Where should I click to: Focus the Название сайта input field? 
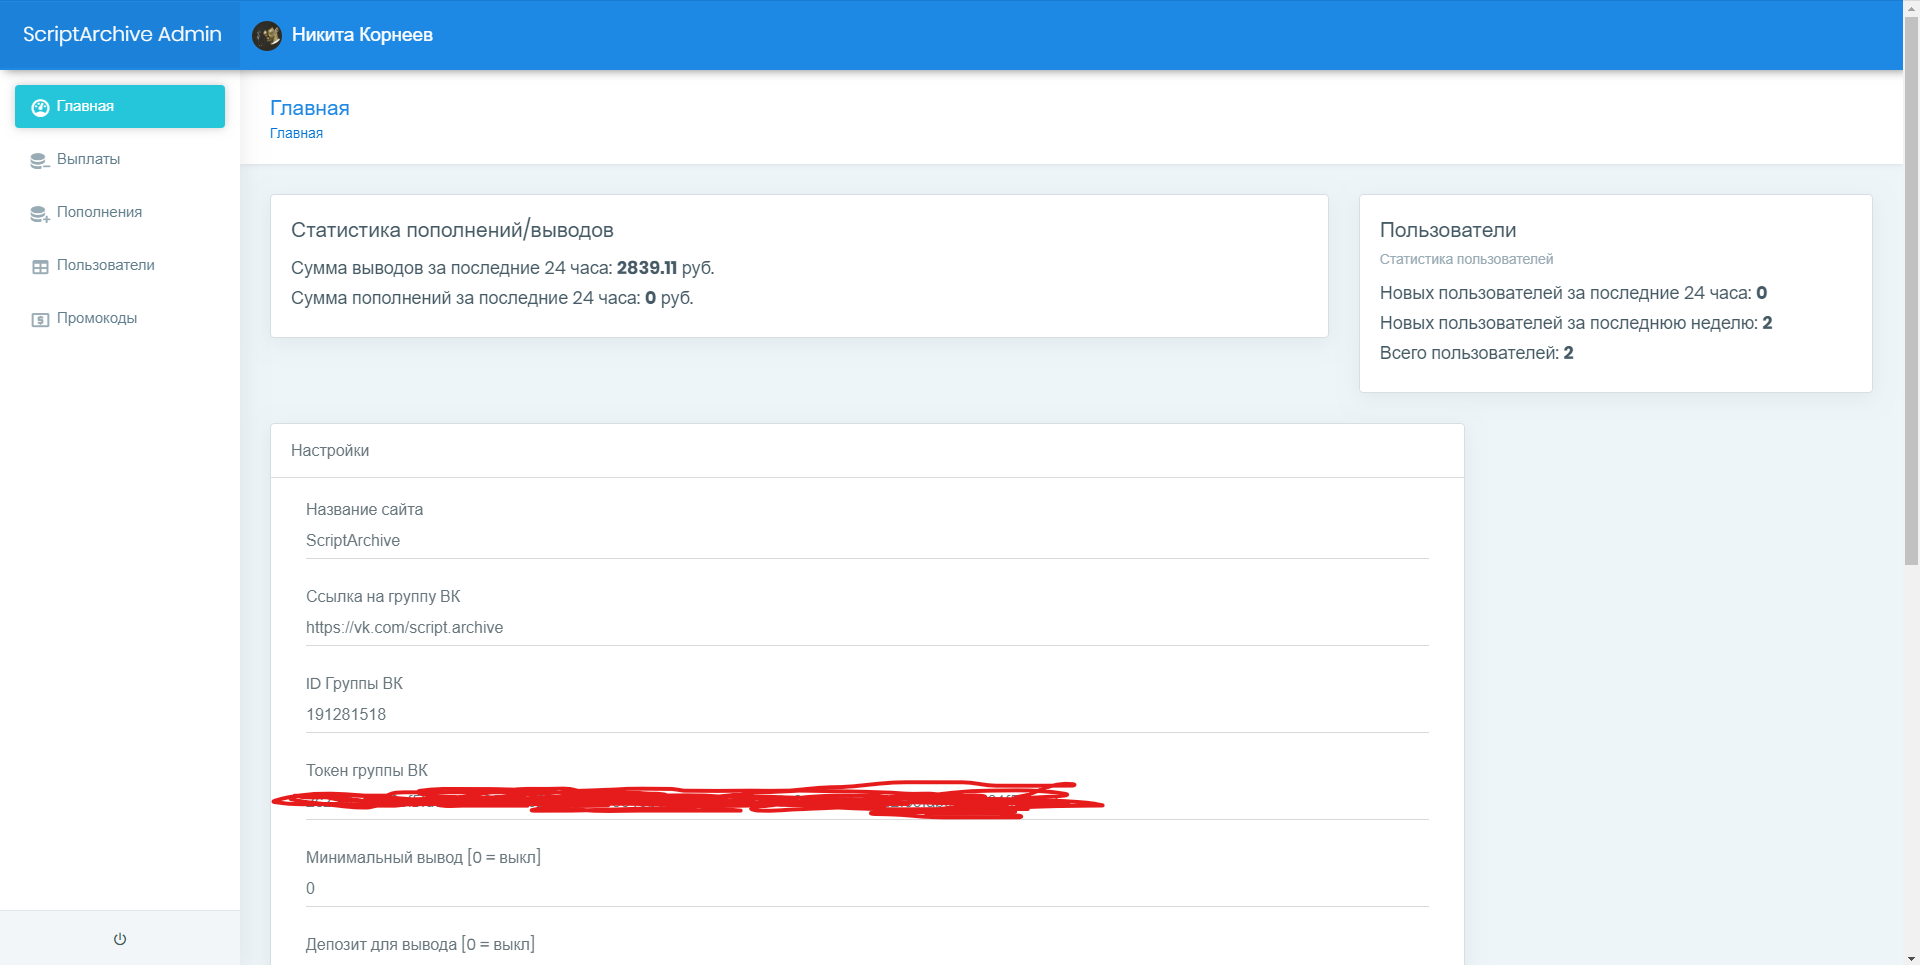866,540
